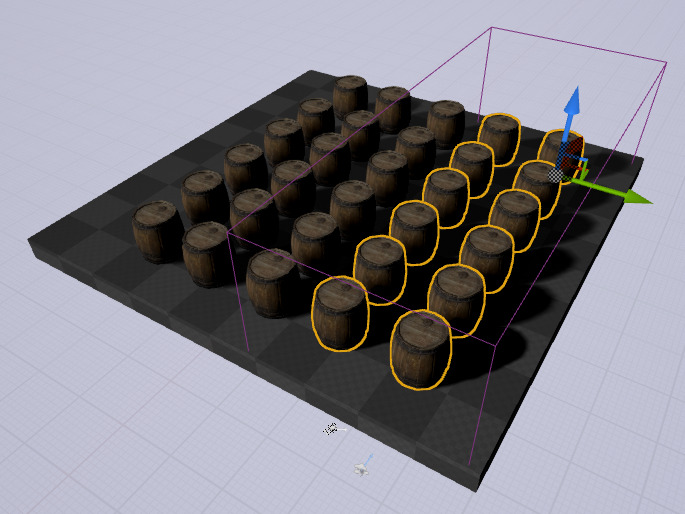685x514 pixels.
Task: Select farthest outlined barrel in left selected row
Action: [x=499, y=139]
